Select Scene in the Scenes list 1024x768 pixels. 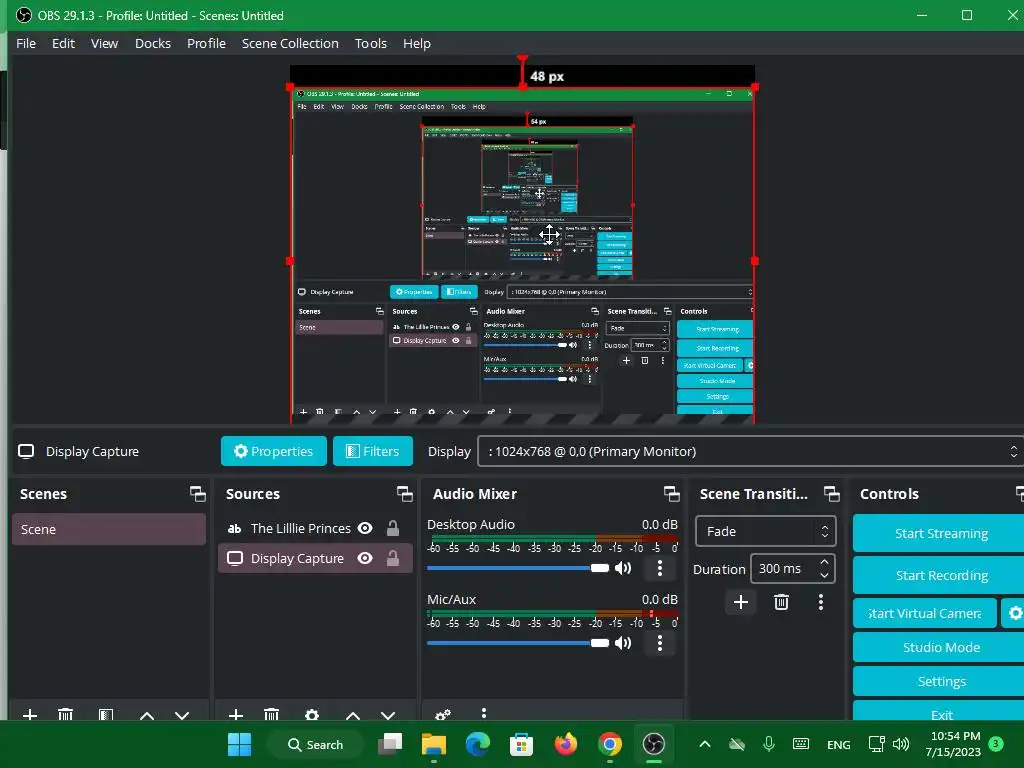tap(108, 529)
